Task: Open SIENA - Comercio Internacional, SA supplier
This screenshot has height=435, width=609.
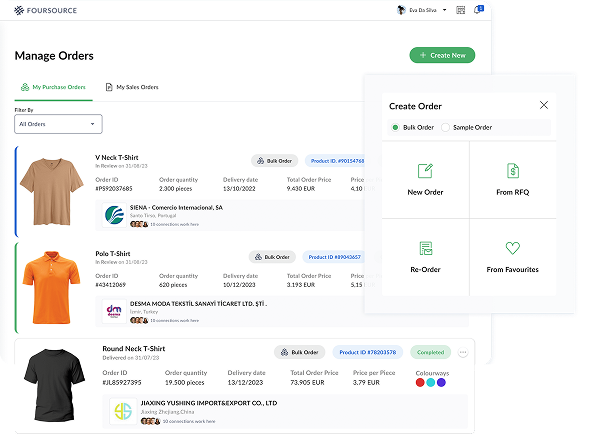Action: point(176,207)
